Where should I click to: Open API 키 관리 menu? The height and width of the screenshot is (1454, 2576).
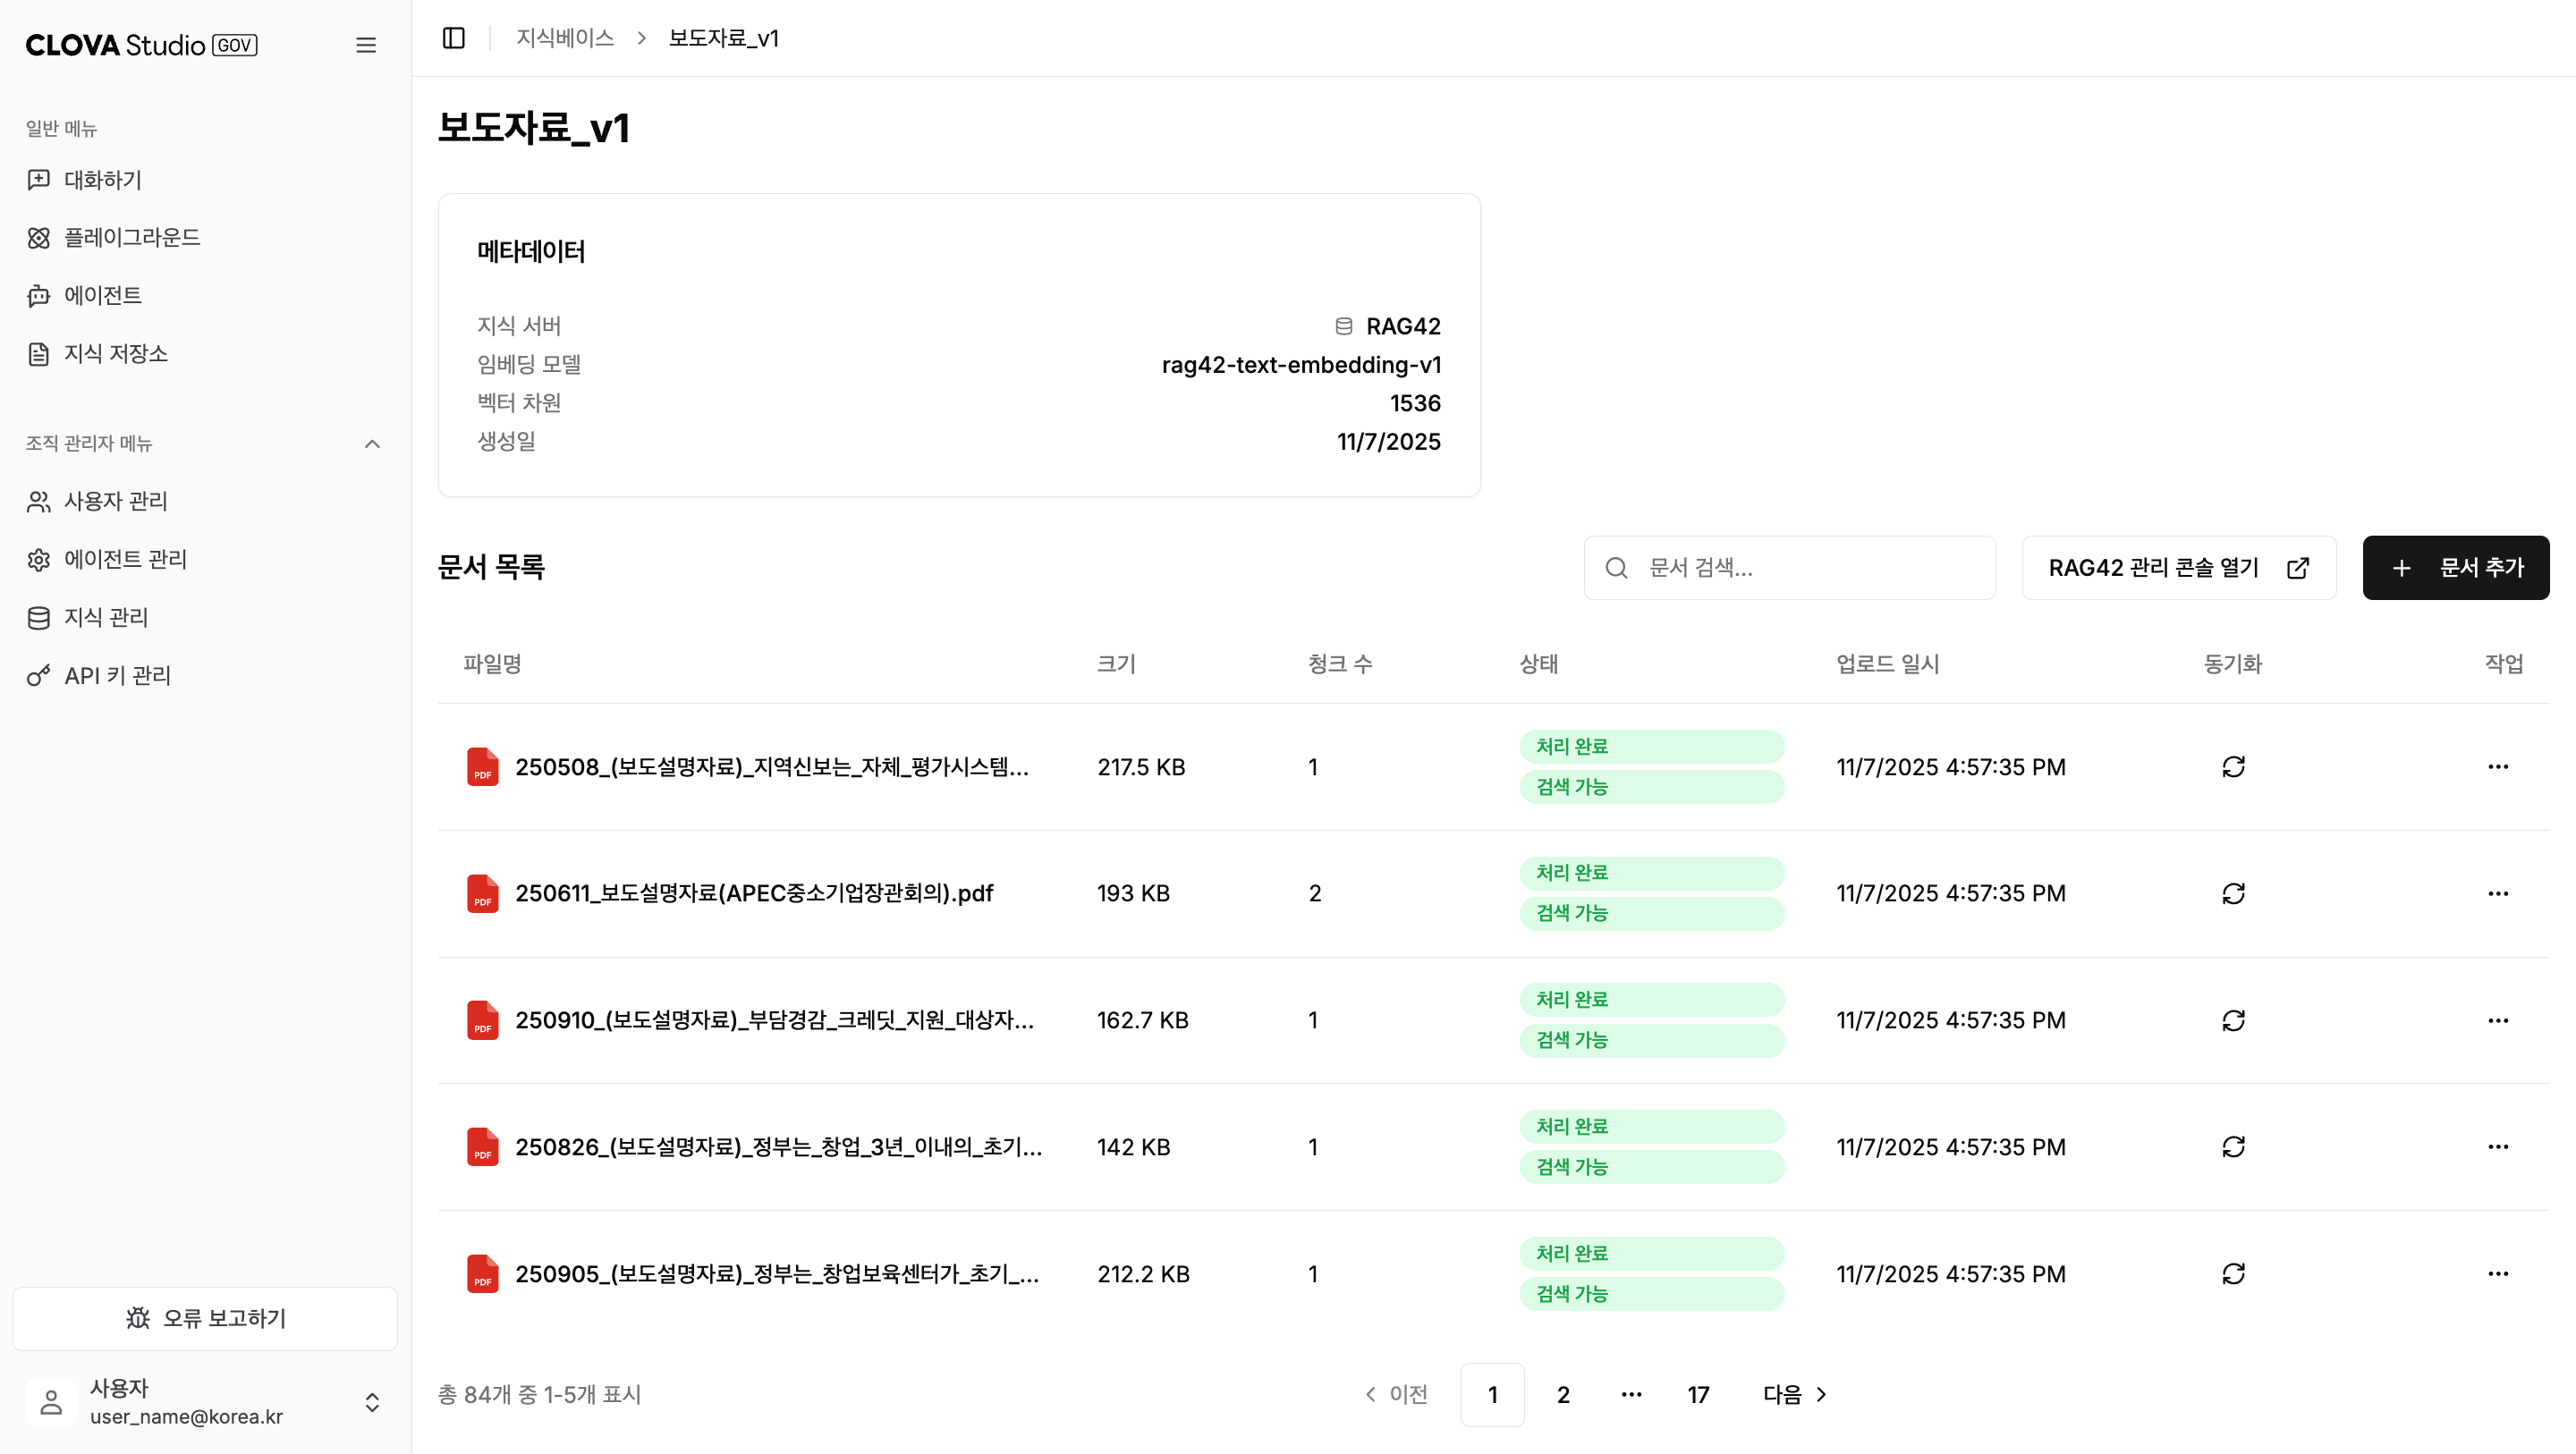point(117,676)
